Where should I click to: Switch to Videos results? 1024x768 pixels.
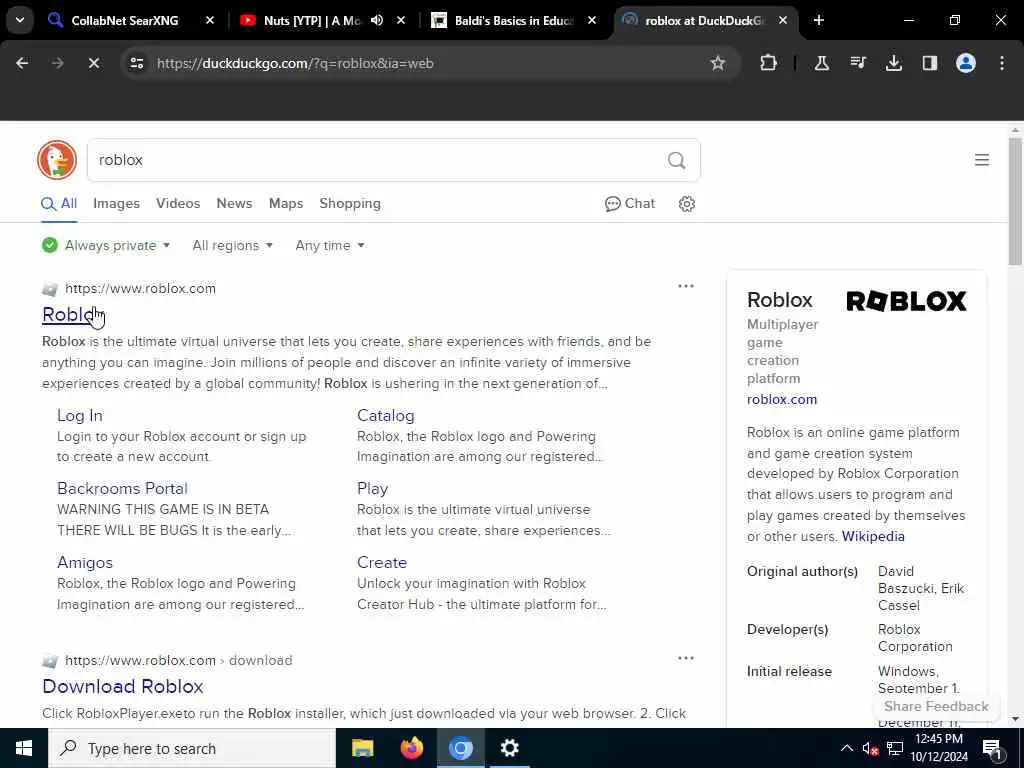(178, 204)
